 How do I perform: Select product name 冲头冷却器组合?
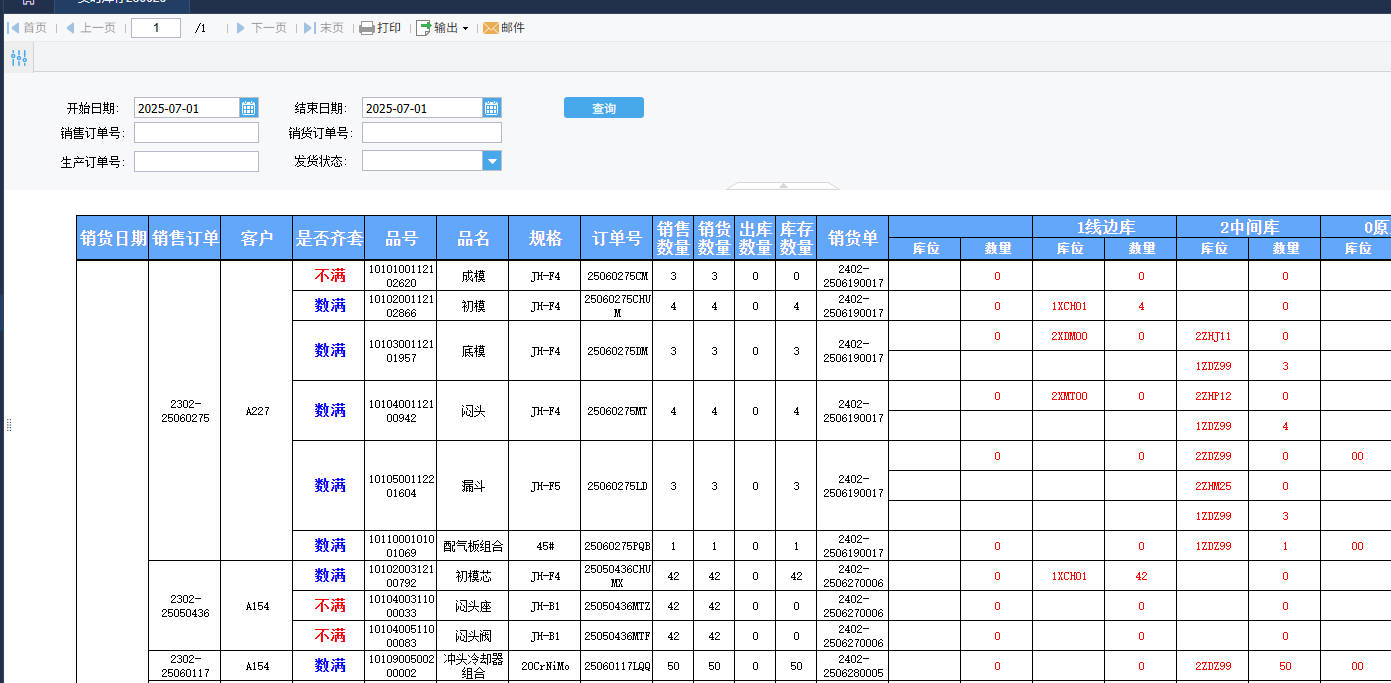(473, 666)
